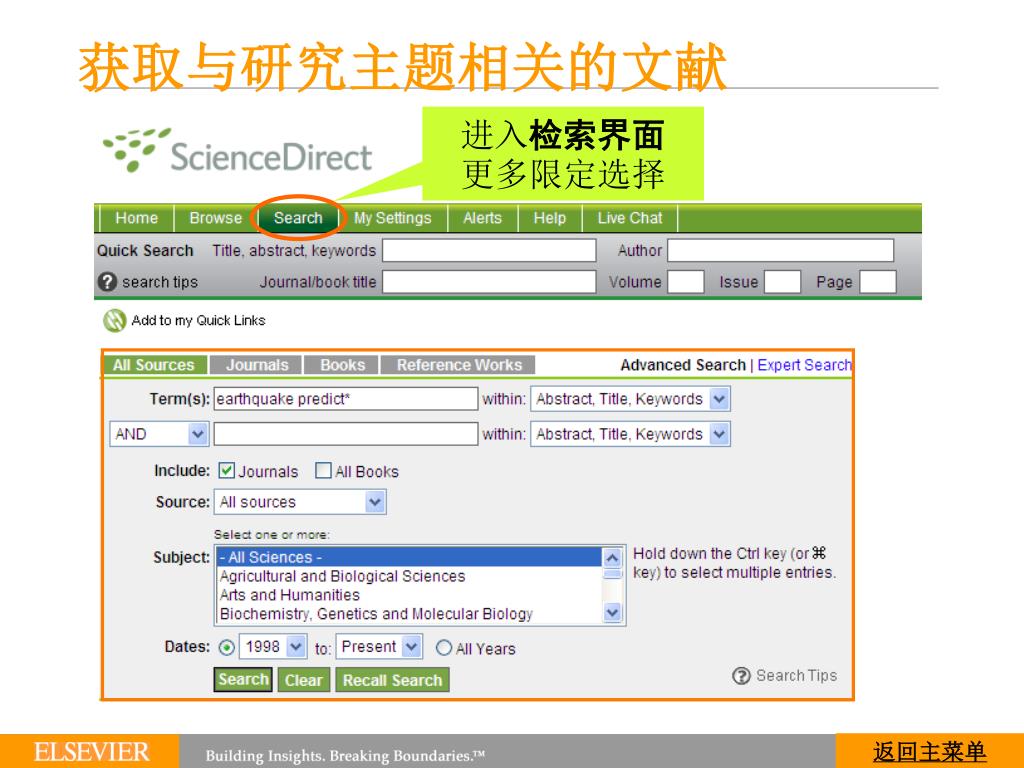Click the Recall Search button

[x=392, y=680]
